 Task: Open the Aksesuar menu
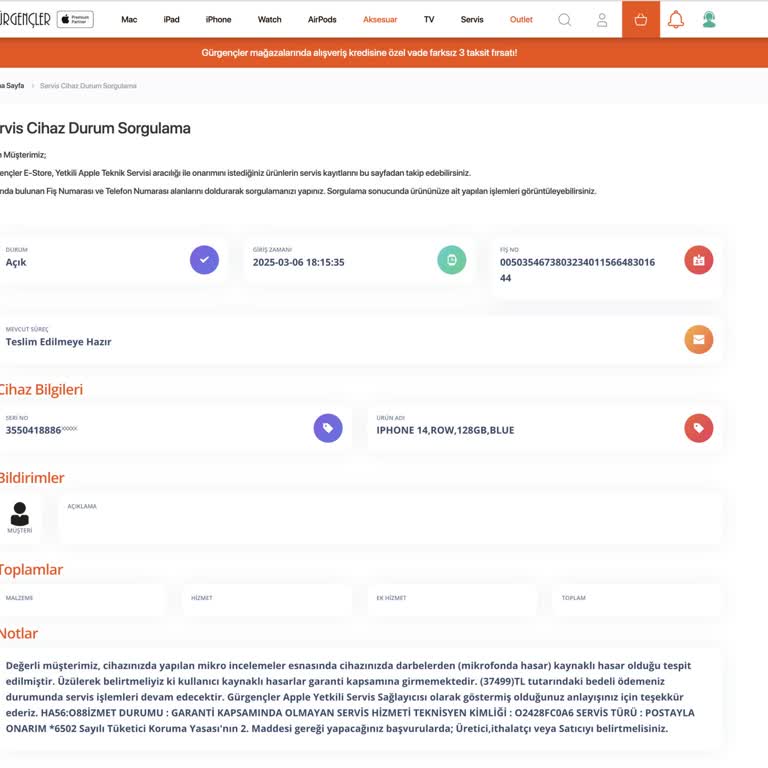[380, 20]
